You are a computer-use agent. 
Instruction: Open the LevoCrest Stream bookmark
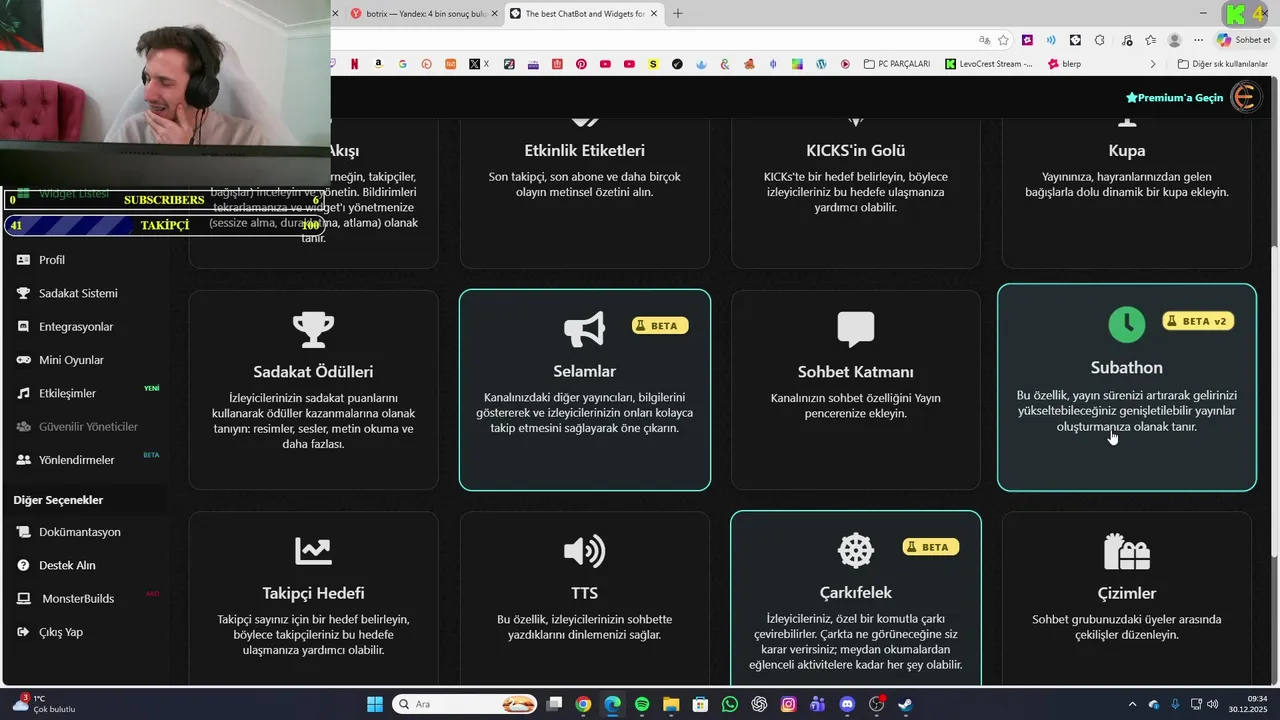click(x=989, y=64)
